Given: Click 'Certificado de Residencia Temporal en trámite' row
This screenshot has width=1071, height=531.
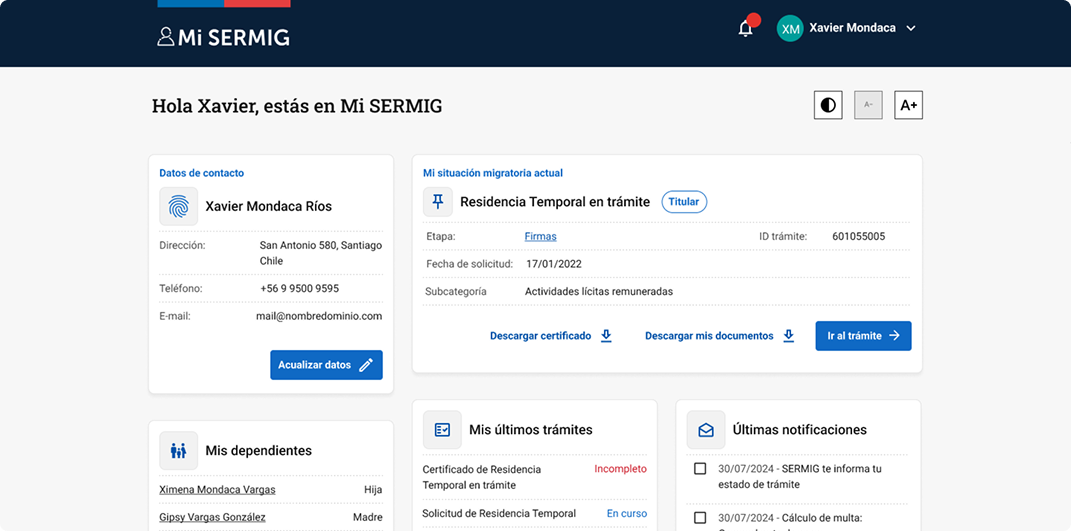Looking at the screenshot, I should pos(535,477).
